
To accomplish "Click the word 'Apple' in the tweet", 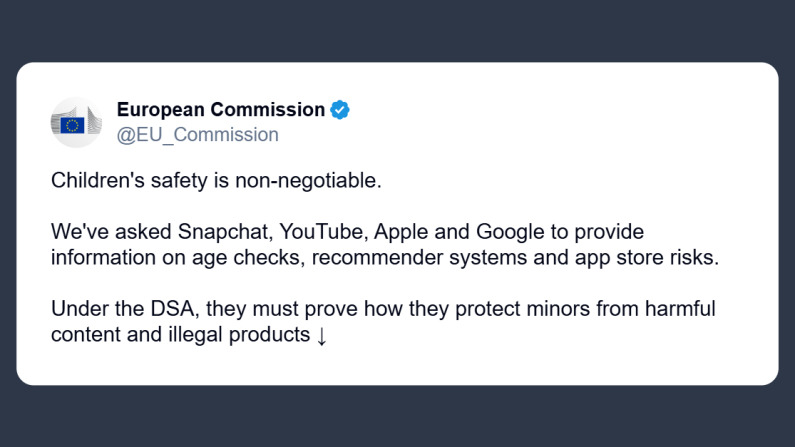I will (403, 232).
